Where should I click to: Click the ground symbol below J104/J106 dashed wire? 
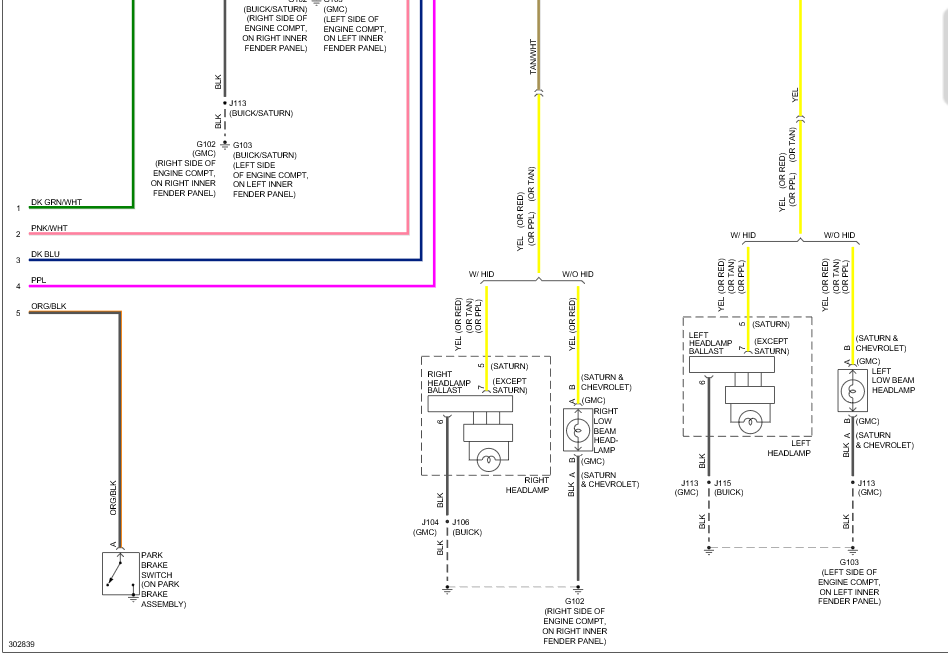pyautogui.click(x=447, y=589)
